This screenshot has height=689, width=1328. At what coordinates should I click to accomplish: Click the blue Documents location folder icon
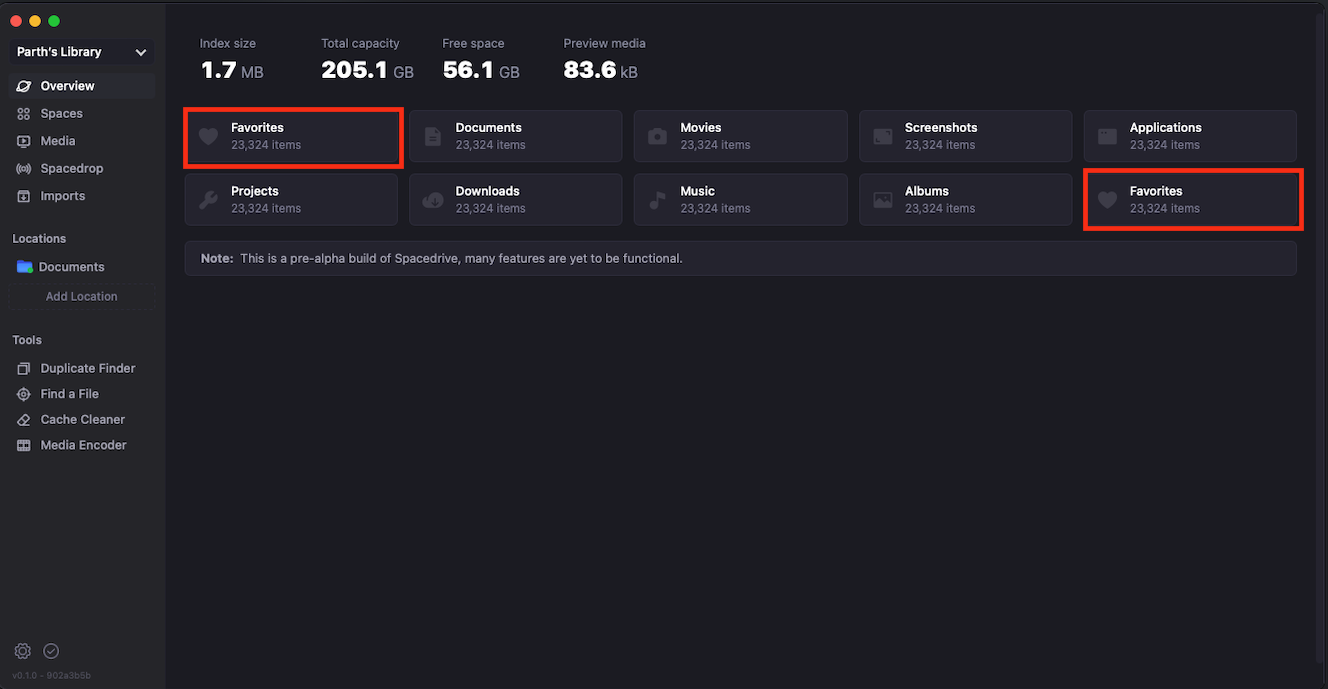coord(23,267)
